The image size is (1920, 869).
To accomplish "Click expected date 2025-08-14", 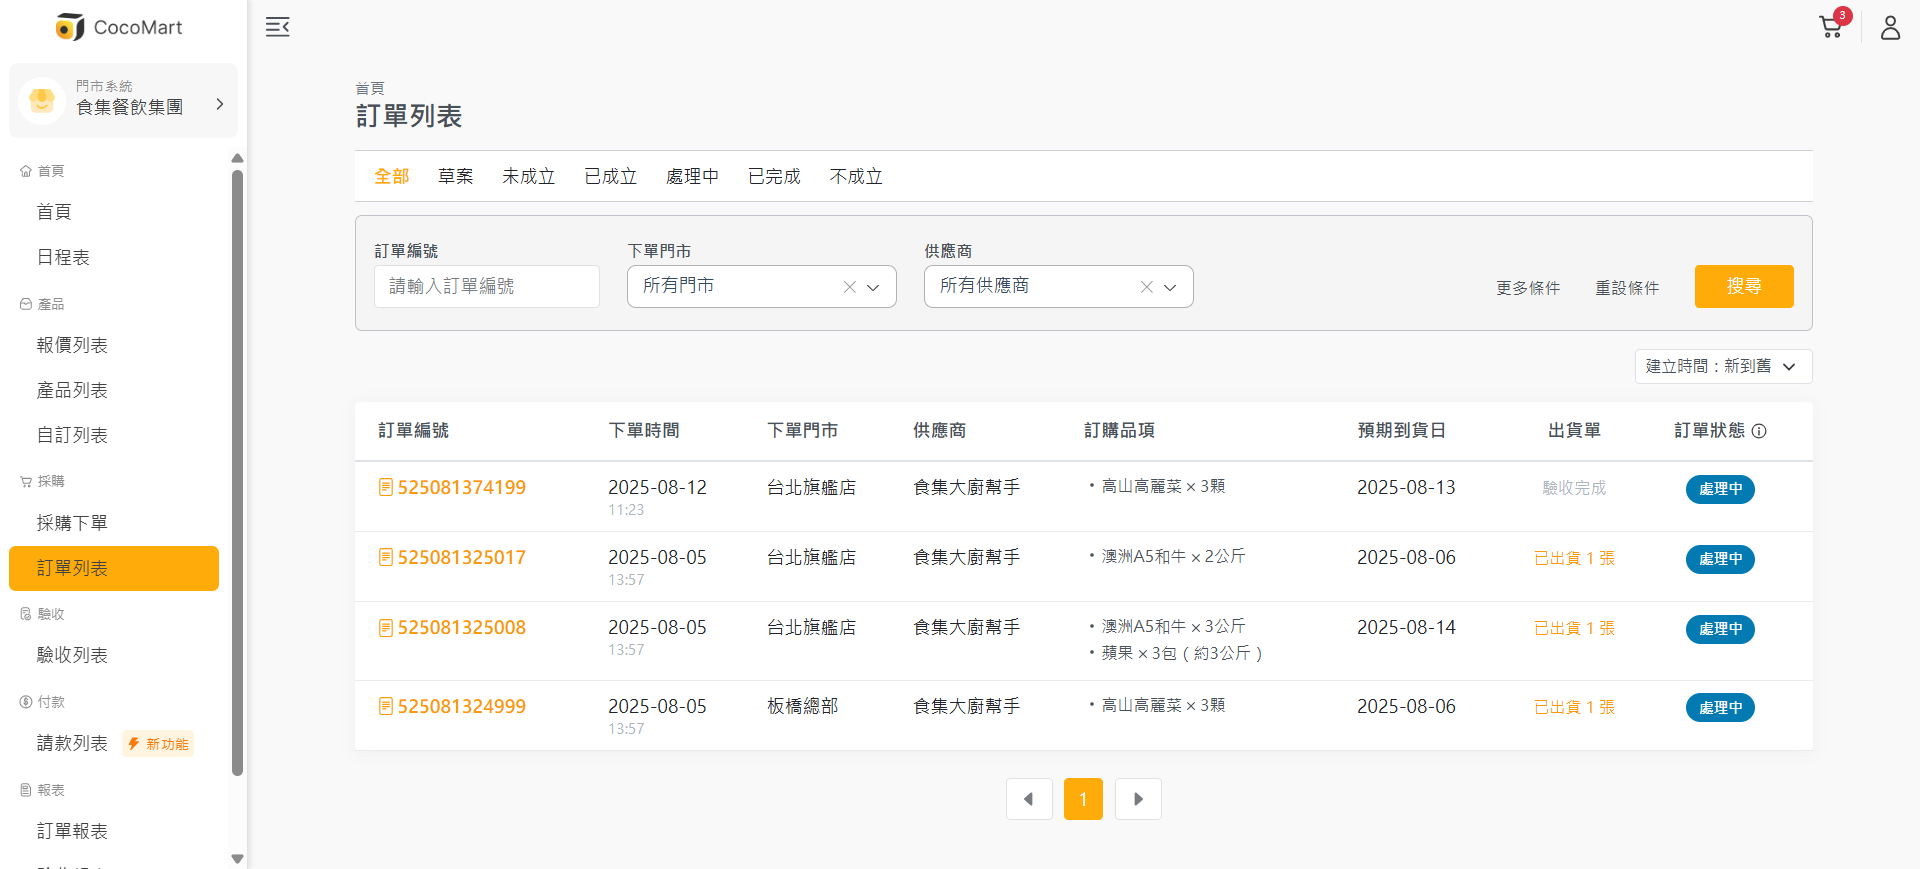I will 1406,627.
